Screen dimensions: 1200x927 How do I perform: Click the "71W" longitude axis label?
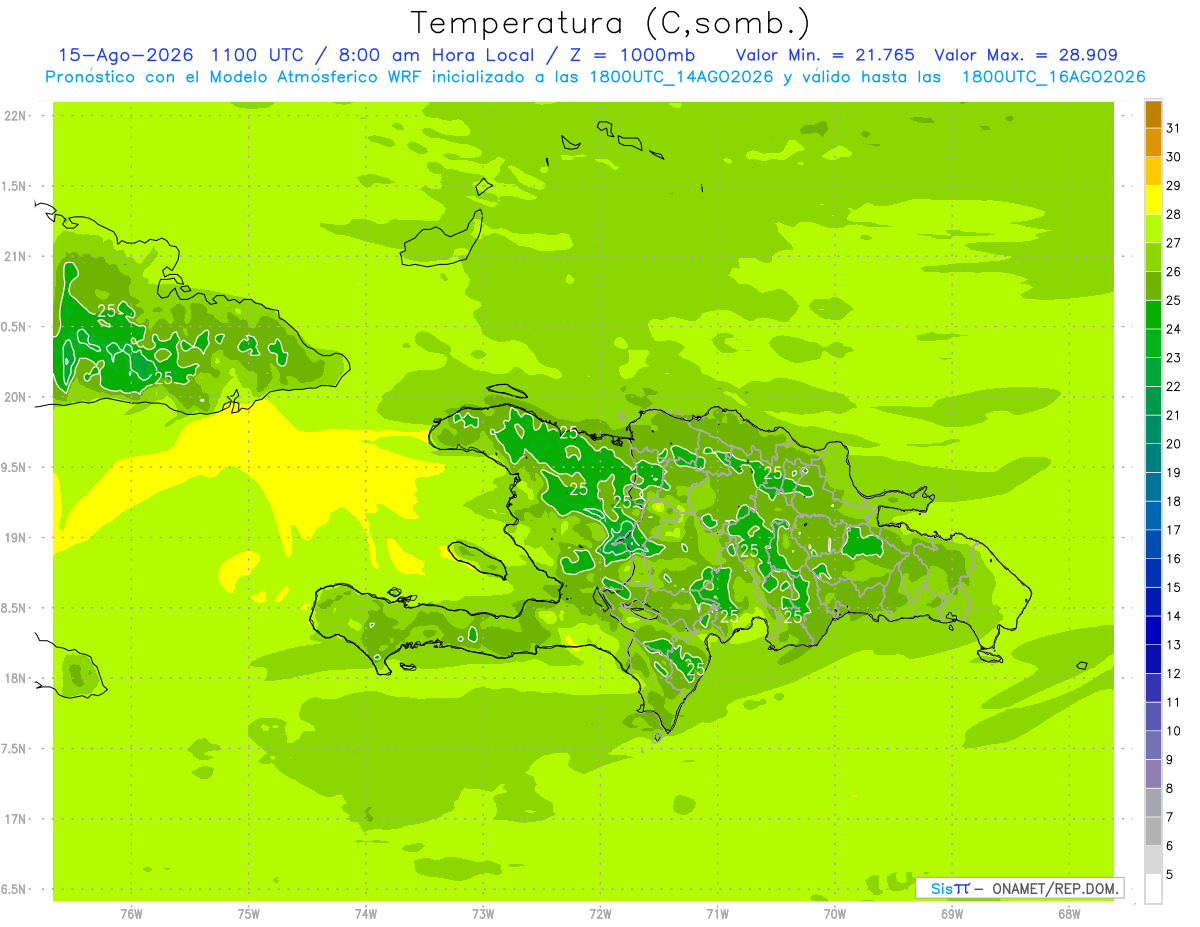coord(717,913)
